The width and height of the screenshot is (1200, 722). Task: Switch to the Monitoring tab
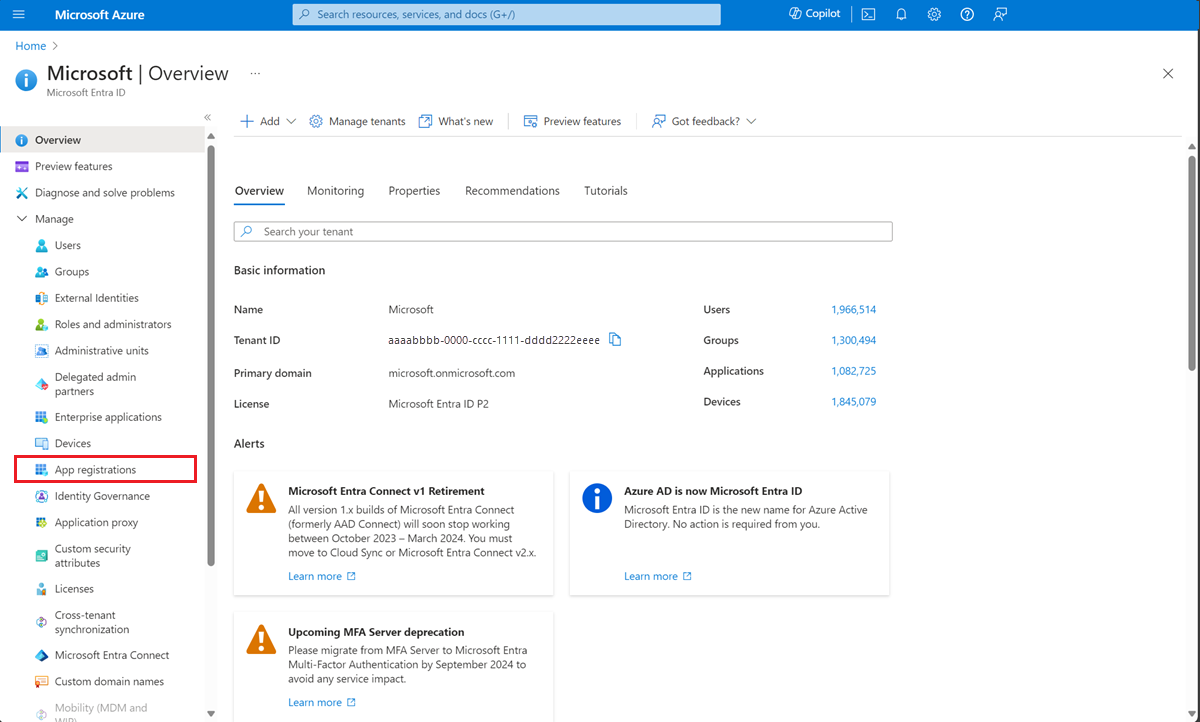click(335, 190)
